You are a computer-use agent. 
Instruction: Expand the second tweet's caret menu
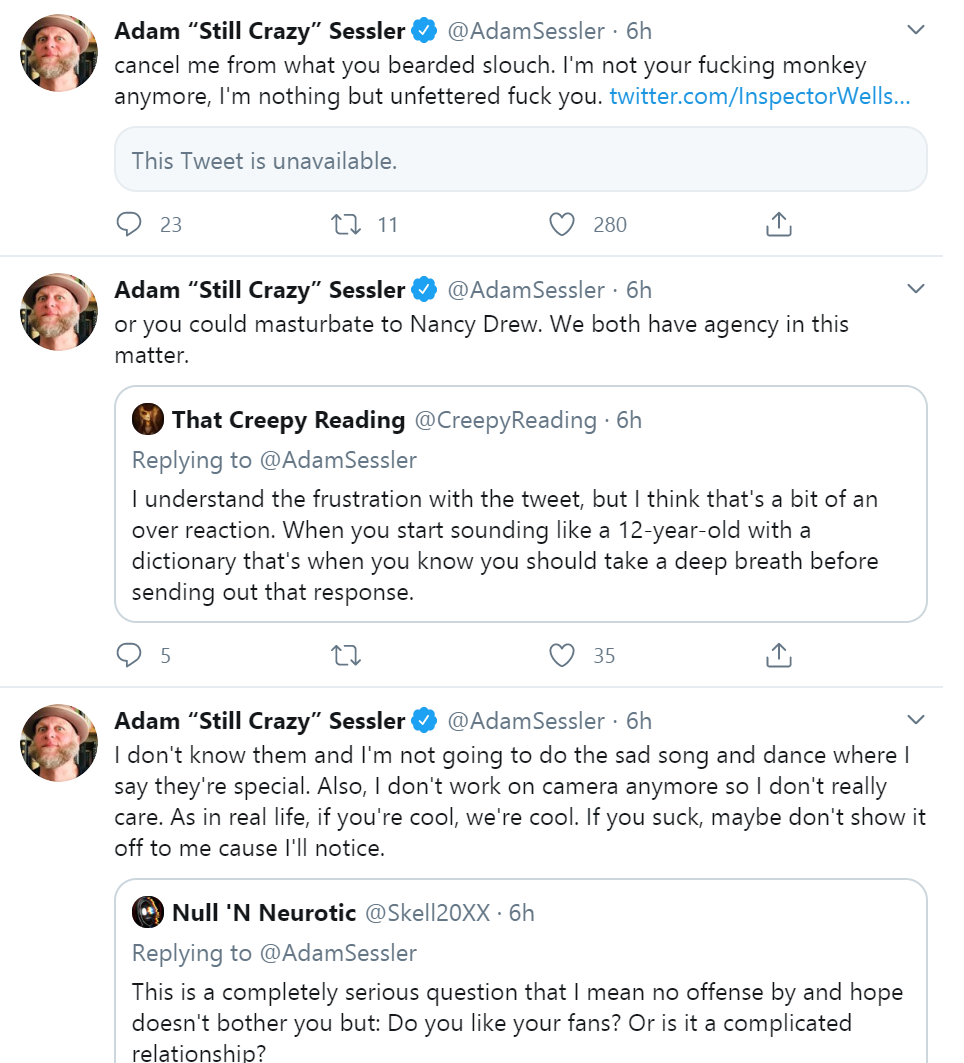tap(916, 289)
